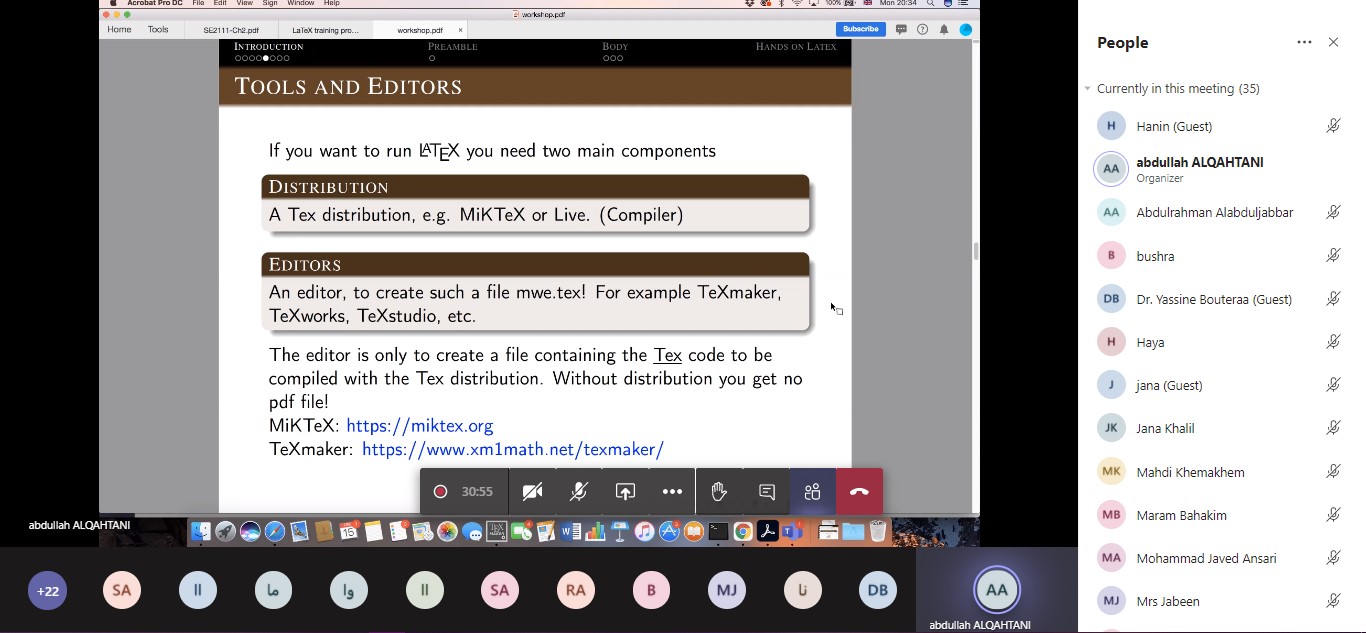This screenshot has height=633, width=1366.
Task: Show the meeting chat conversation
Action: (767, 492)
